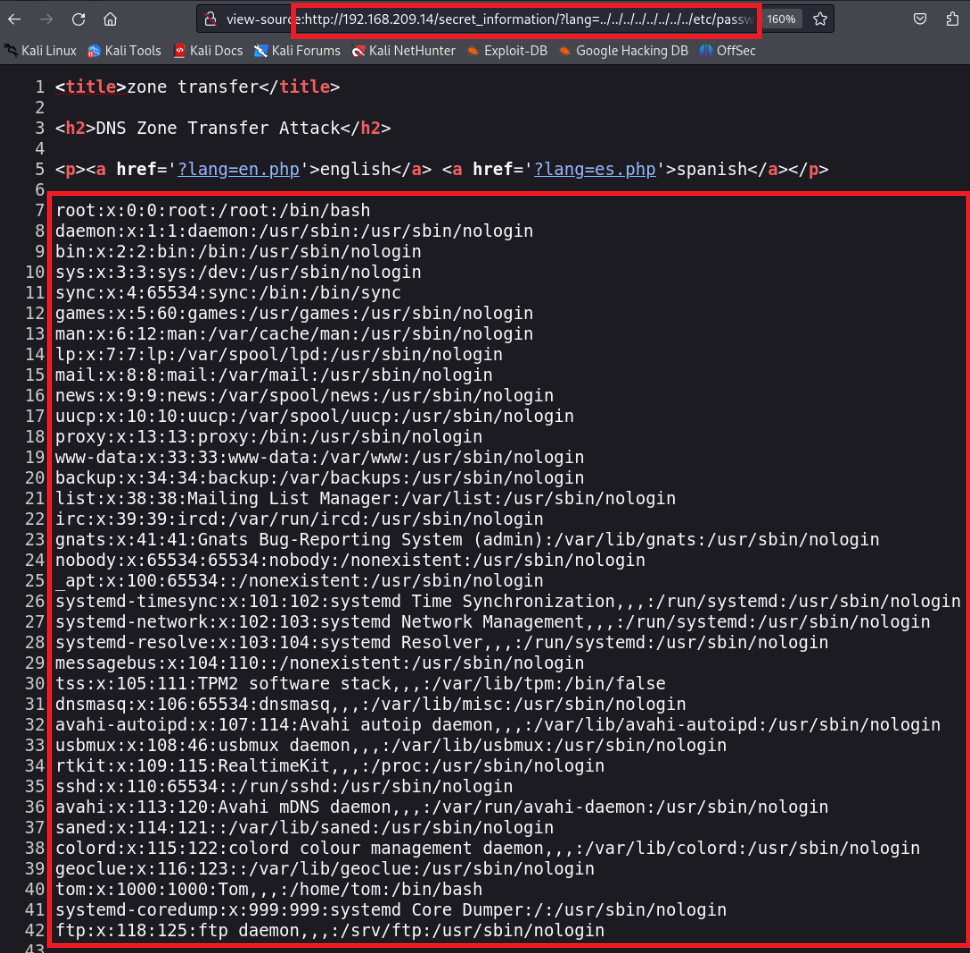Click the avahi-autoipd line
The image size is (970, 953).
pos(497,724)
